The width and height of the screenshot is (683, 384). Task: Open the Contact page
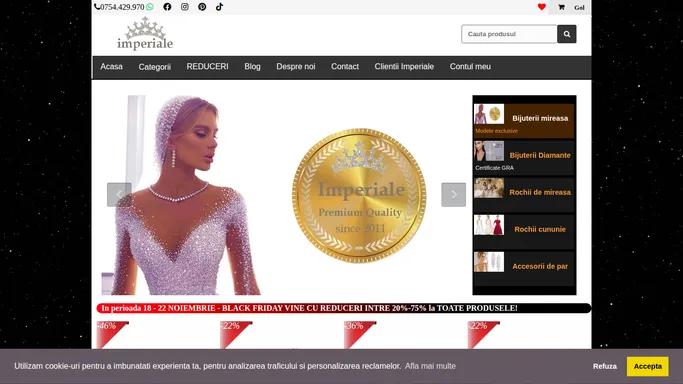(x=345, y=67)
